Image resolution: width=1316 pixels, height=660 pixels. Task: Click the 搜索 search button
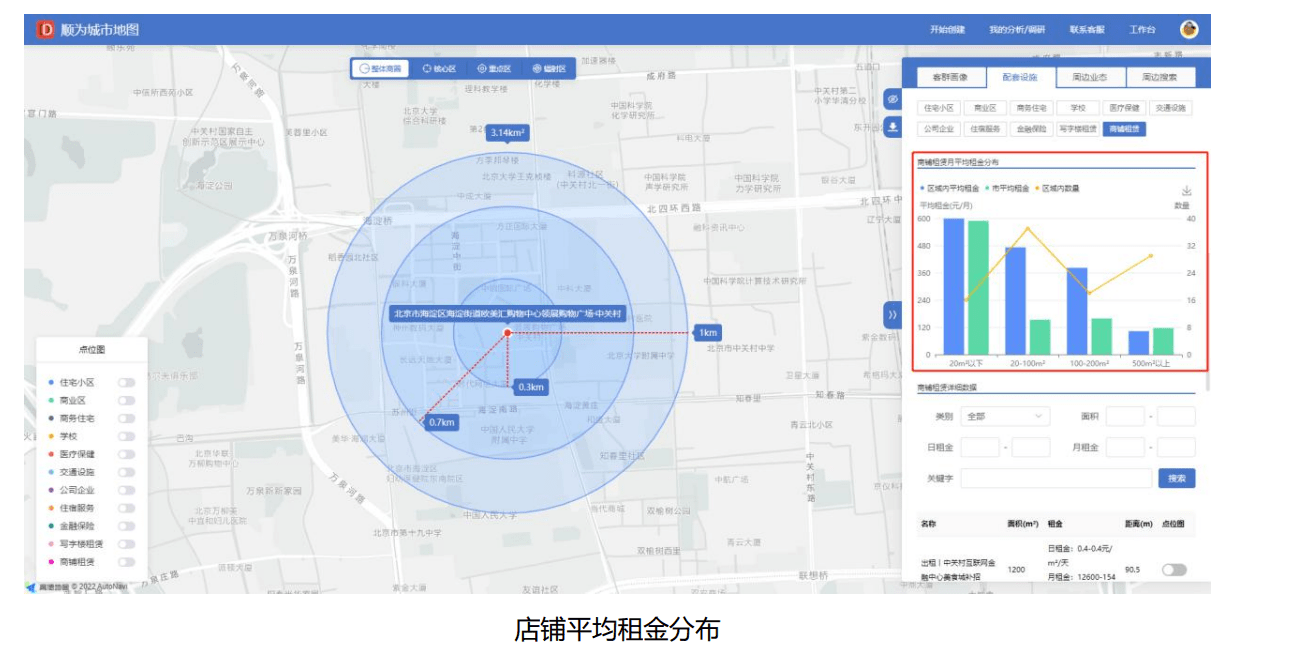(x=1177, y=479)
